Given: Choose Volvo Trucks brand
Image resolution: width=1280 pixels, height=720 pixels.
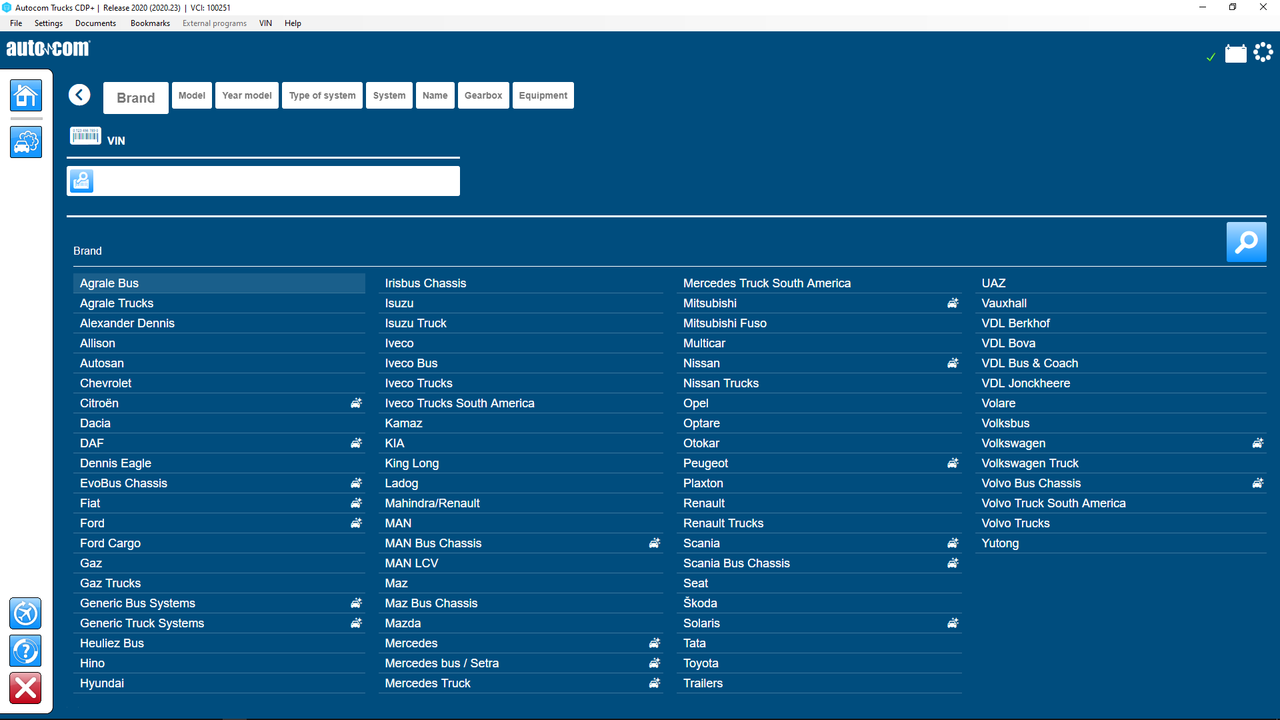Looking at the screenshot, I should pyautogui.click(x=1121, y=523).
